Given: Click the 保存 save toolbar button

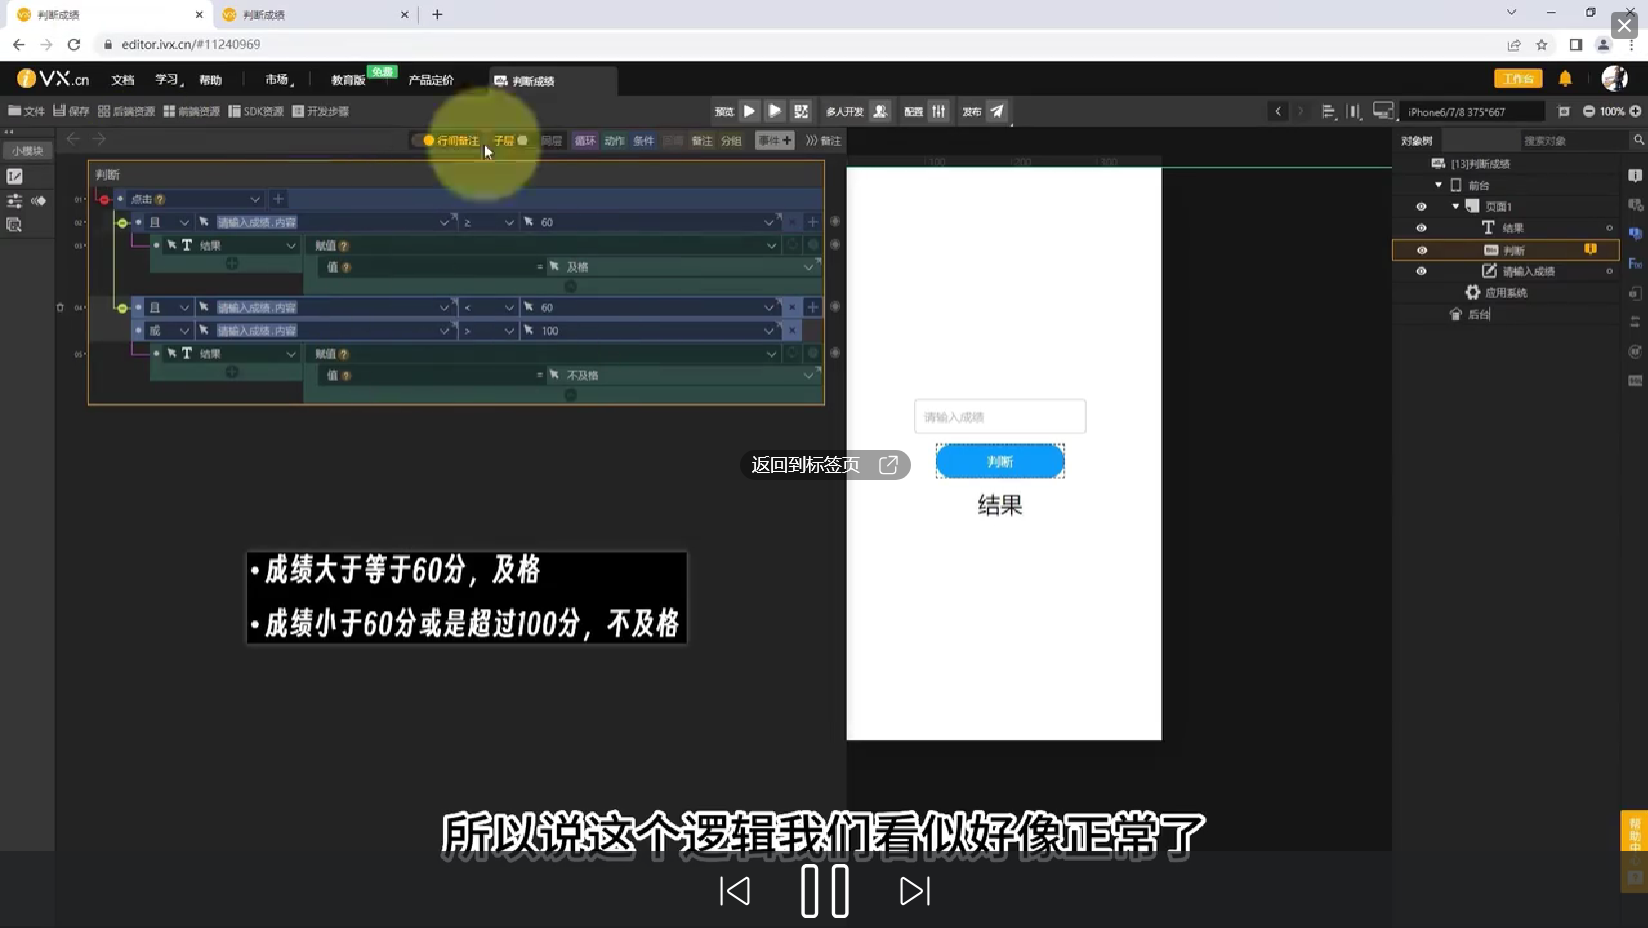Looking at the screenshot, I should tap(71, 111).
